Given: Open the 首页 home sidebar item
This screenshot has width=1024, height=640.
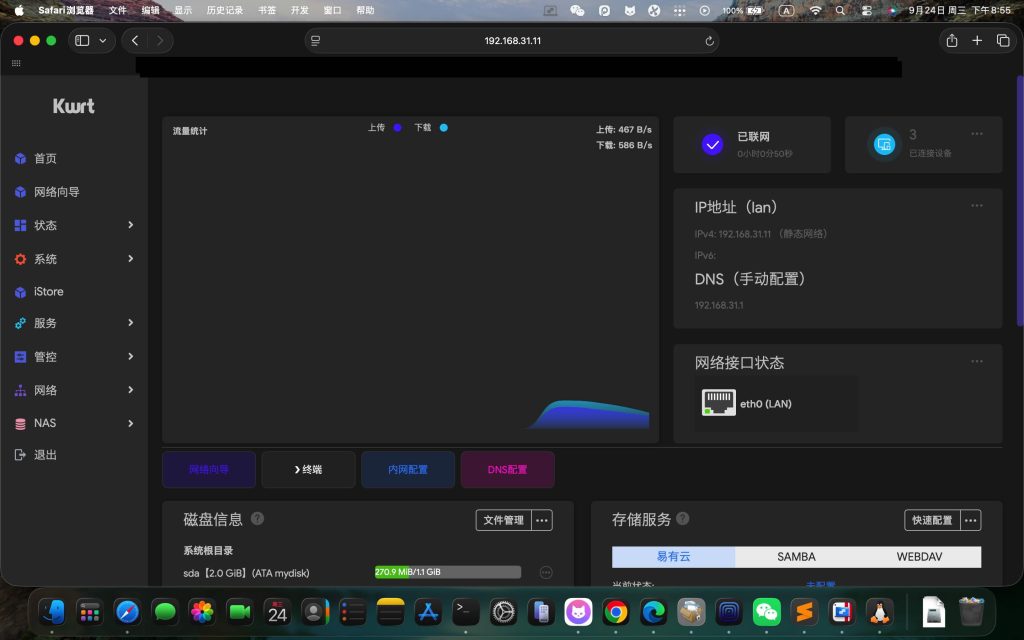Looking at the screenshot, I should point(45,159).
